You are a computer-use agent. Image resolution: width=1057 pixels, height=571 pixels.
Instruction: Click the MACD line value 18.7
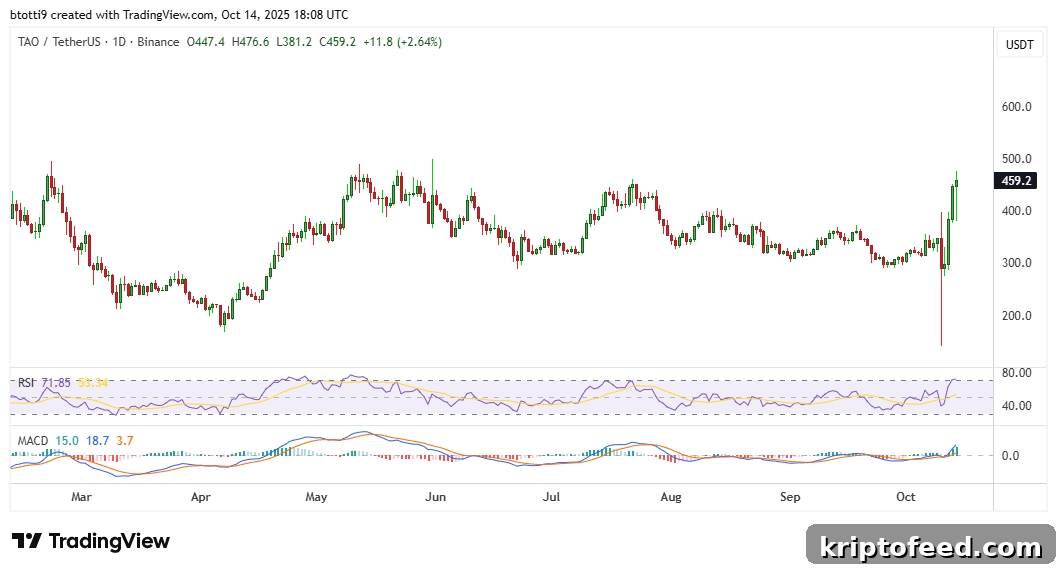[x=98, y=441]
